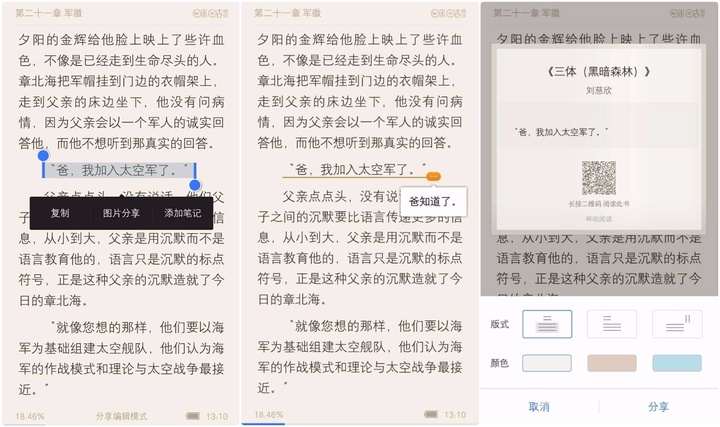
Task: Tap the 取消 button
Action: pos(539,407)
